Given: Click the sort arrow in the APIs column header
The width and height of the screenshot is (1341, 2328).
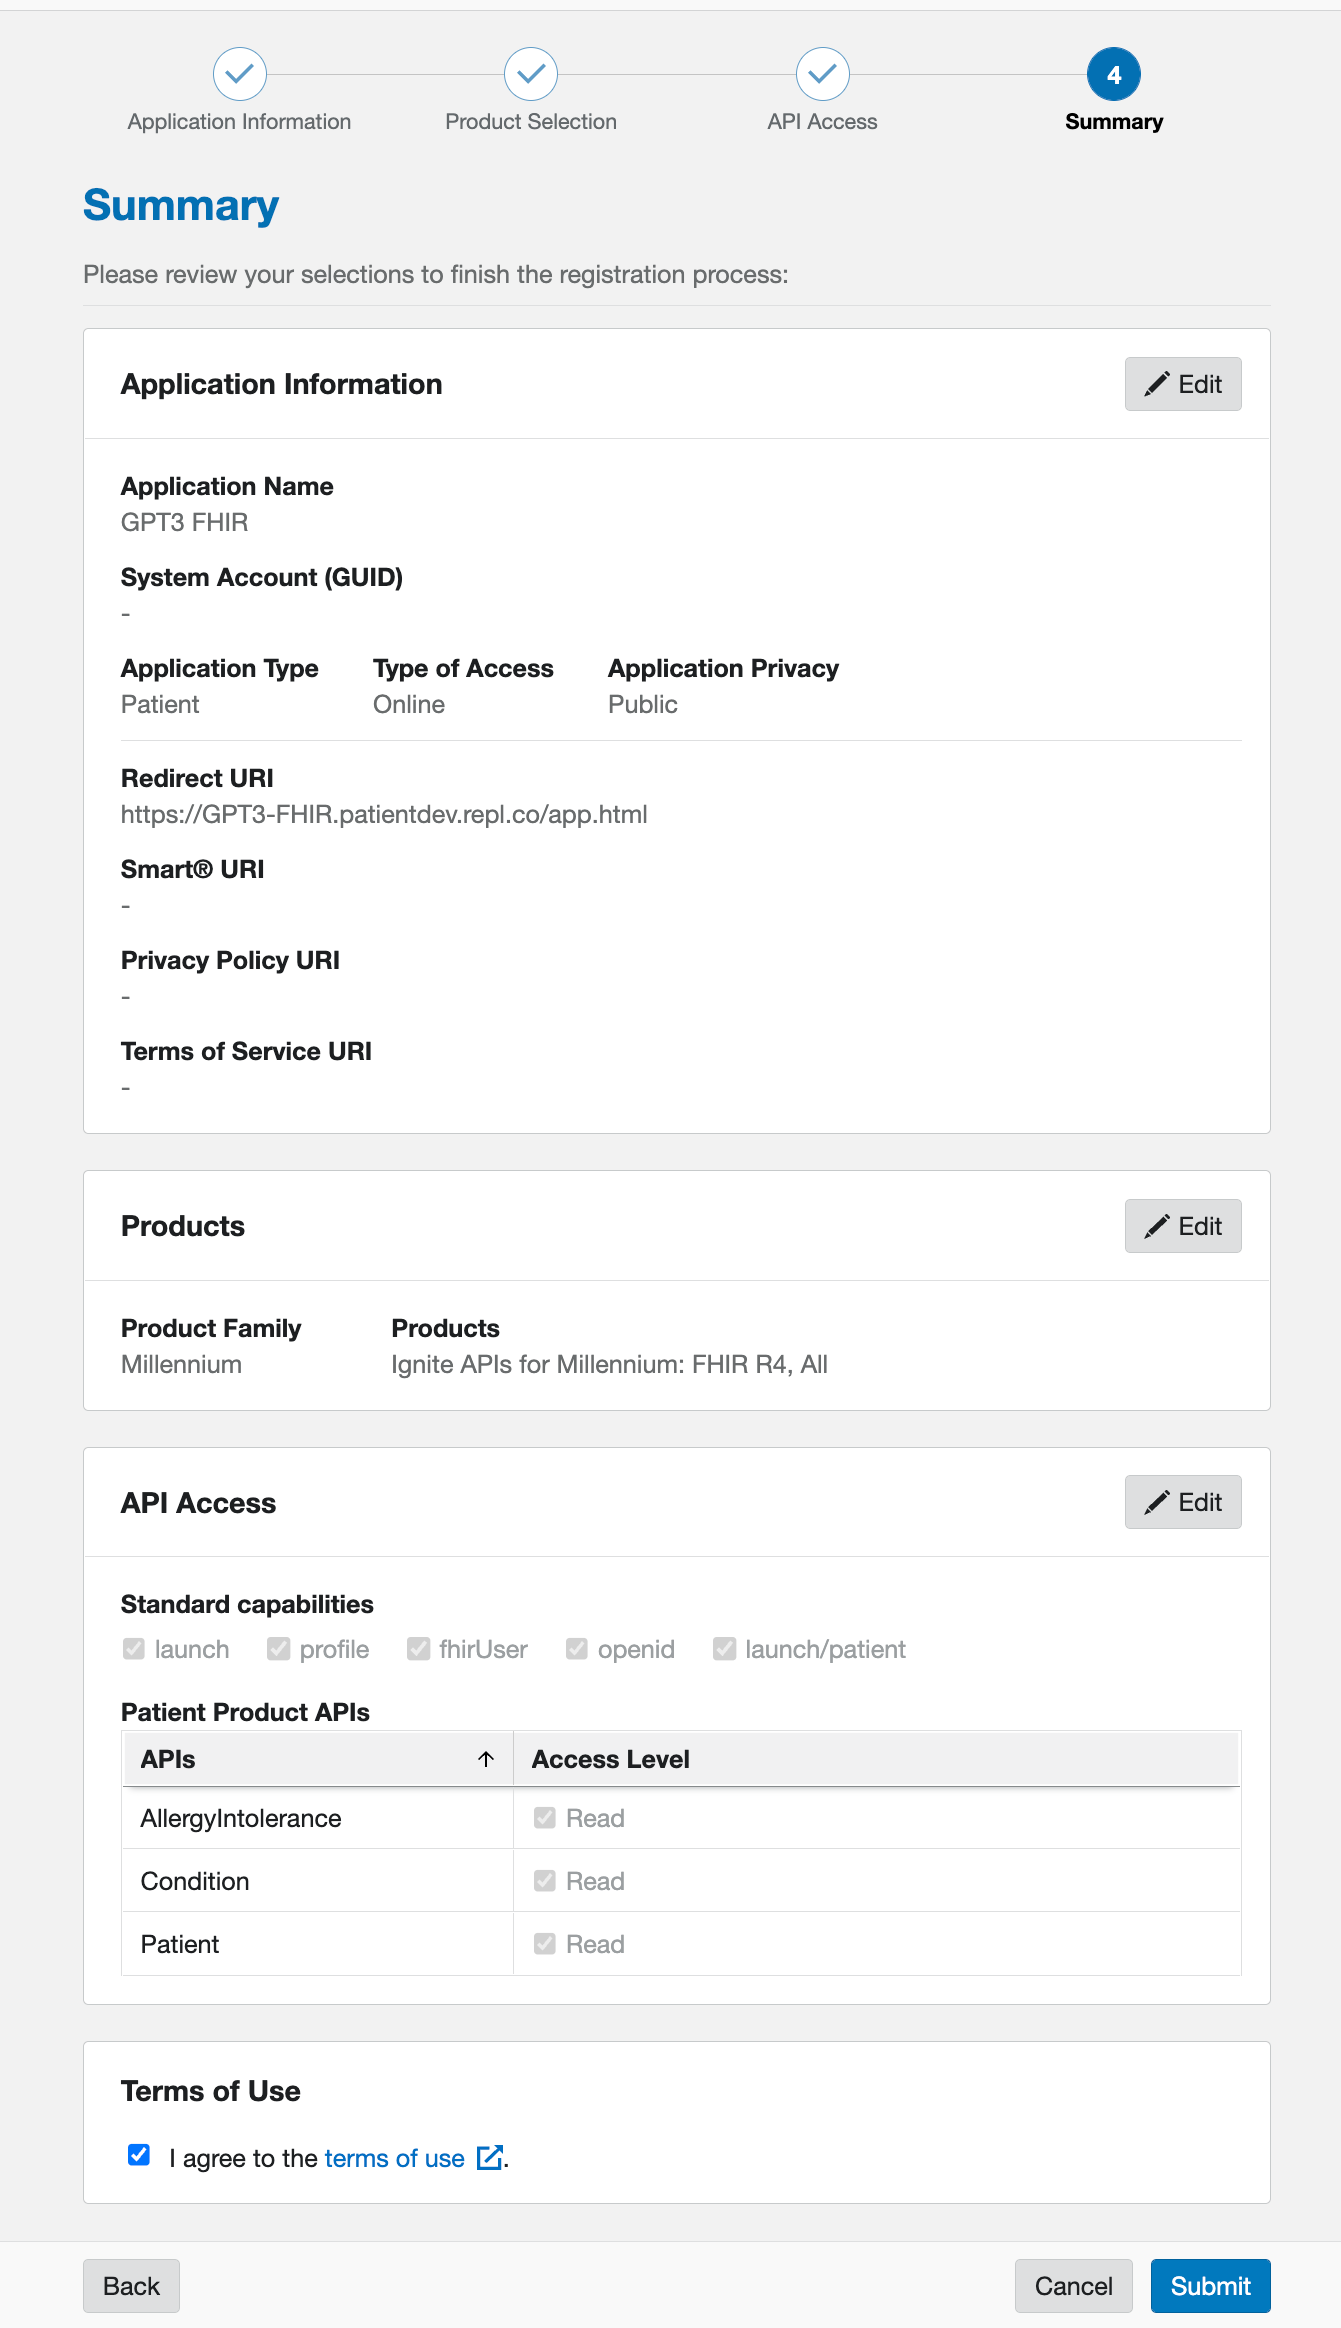Looking at the screenshot, I should [486, 1759].
